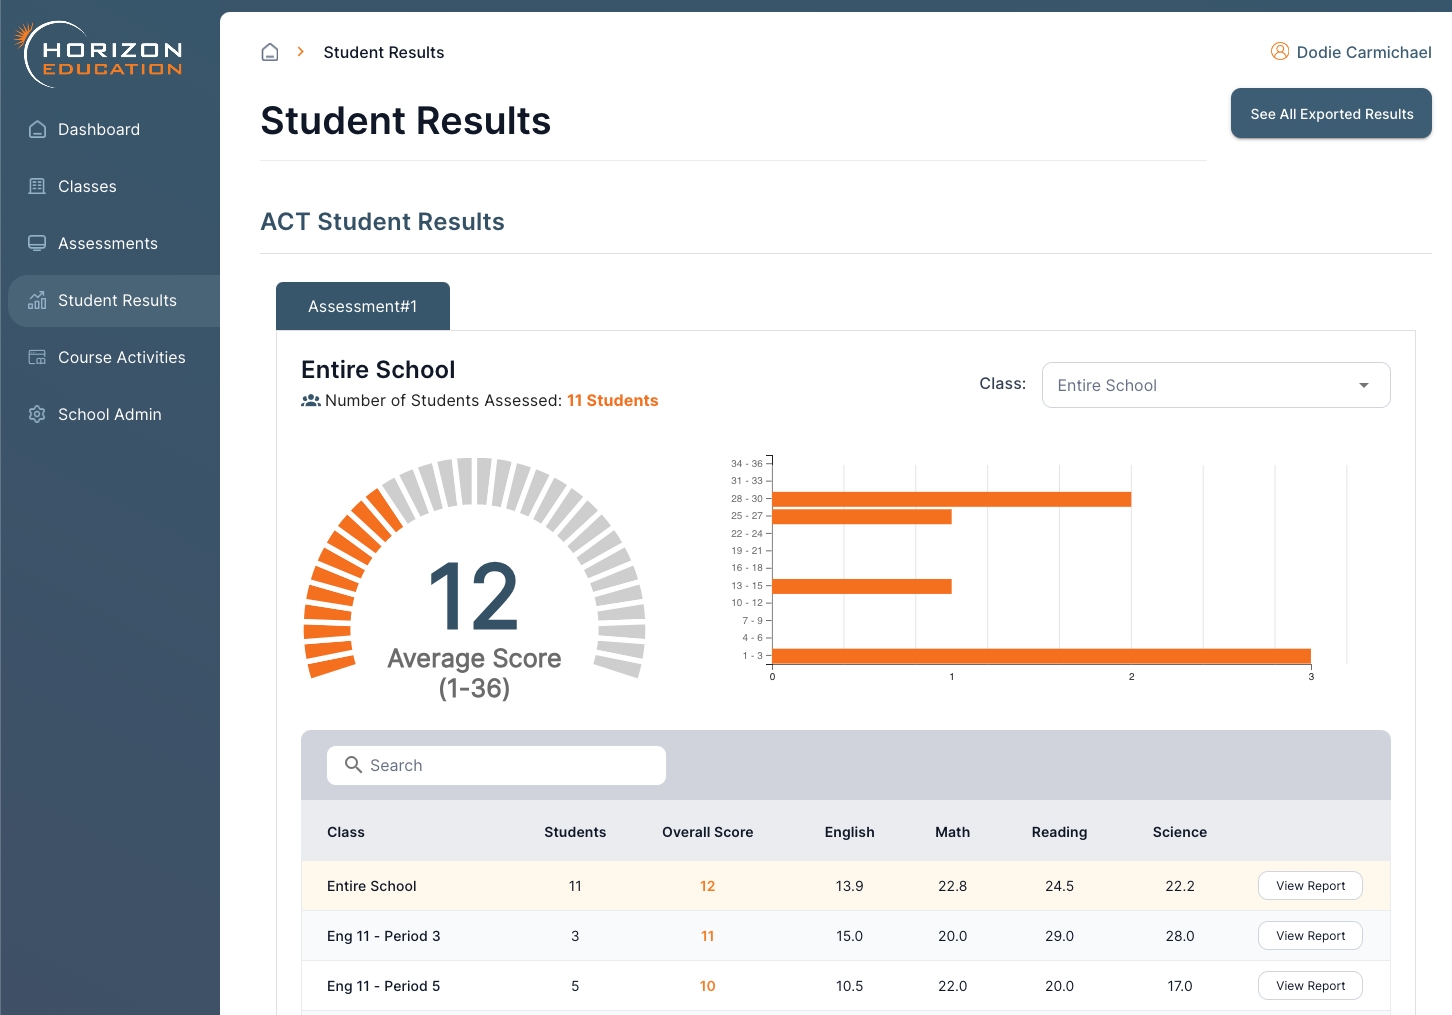Expand Class list using dropdown arrow
1452x1015 pixels.
click(1363, 385)
